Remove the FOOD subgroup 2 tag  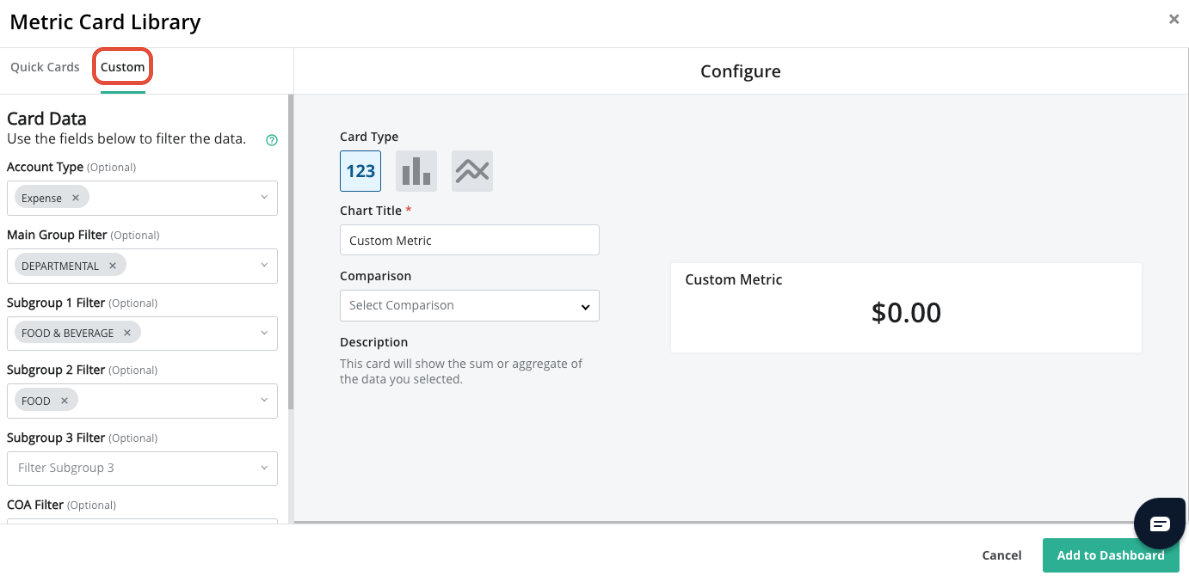pyautogui.click(x=64, y=401)
